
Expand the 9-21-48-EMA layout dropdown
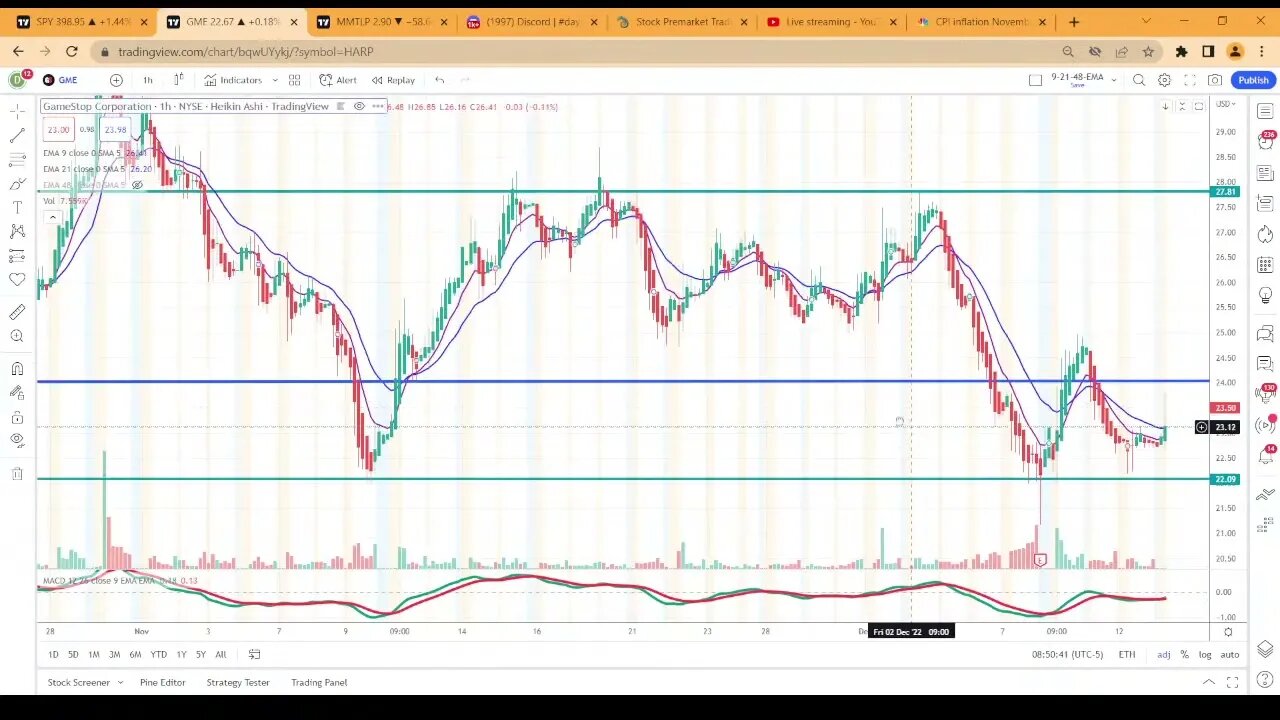(1113, 80)
